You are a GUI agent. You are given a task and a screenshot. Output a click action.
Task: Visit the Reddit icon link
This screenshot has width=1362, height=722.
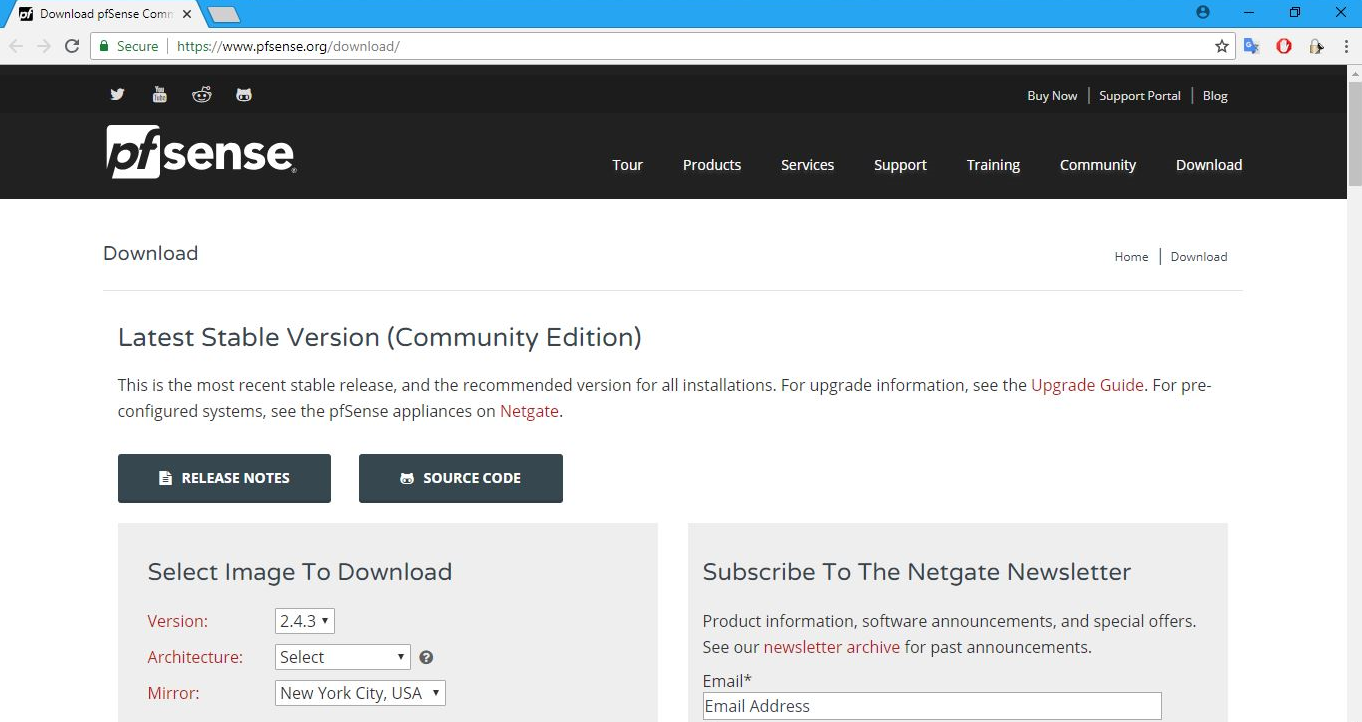click(x=202, y=95)
